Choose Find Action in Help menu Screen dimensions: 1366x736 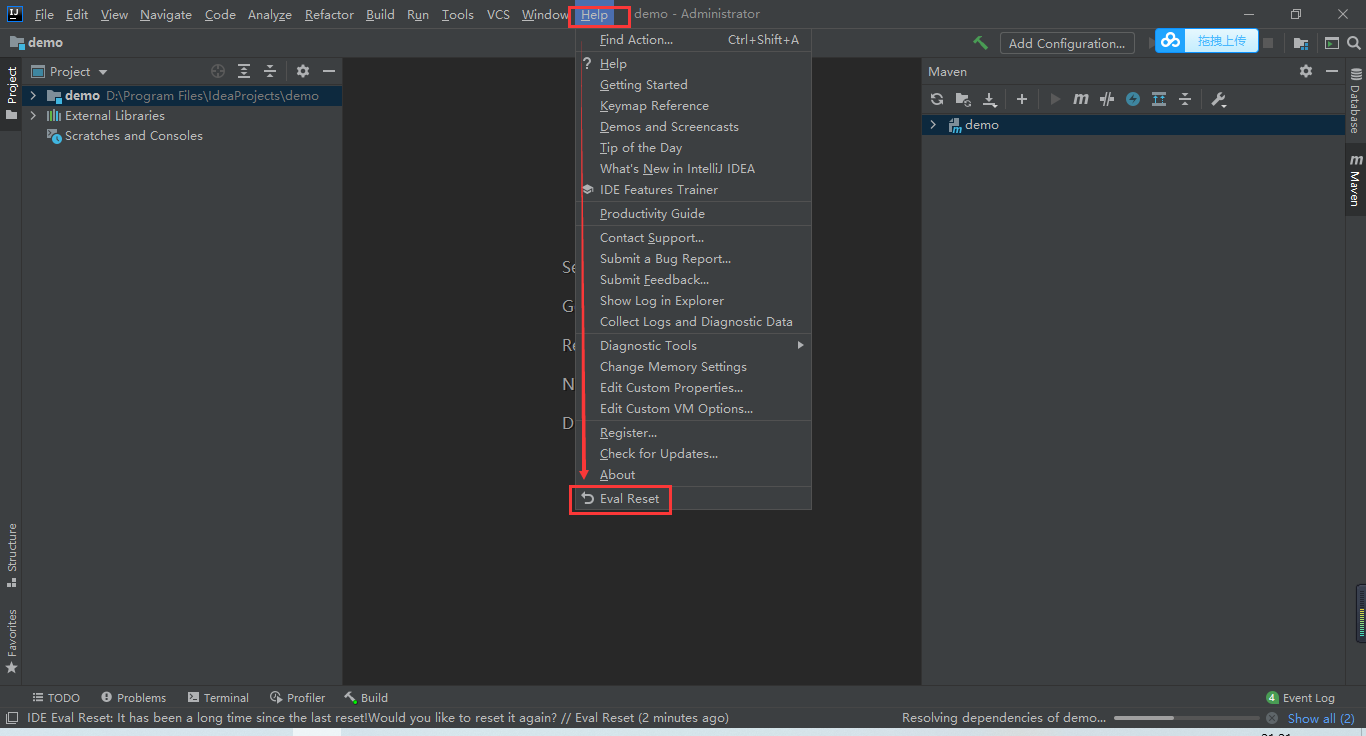693,40
